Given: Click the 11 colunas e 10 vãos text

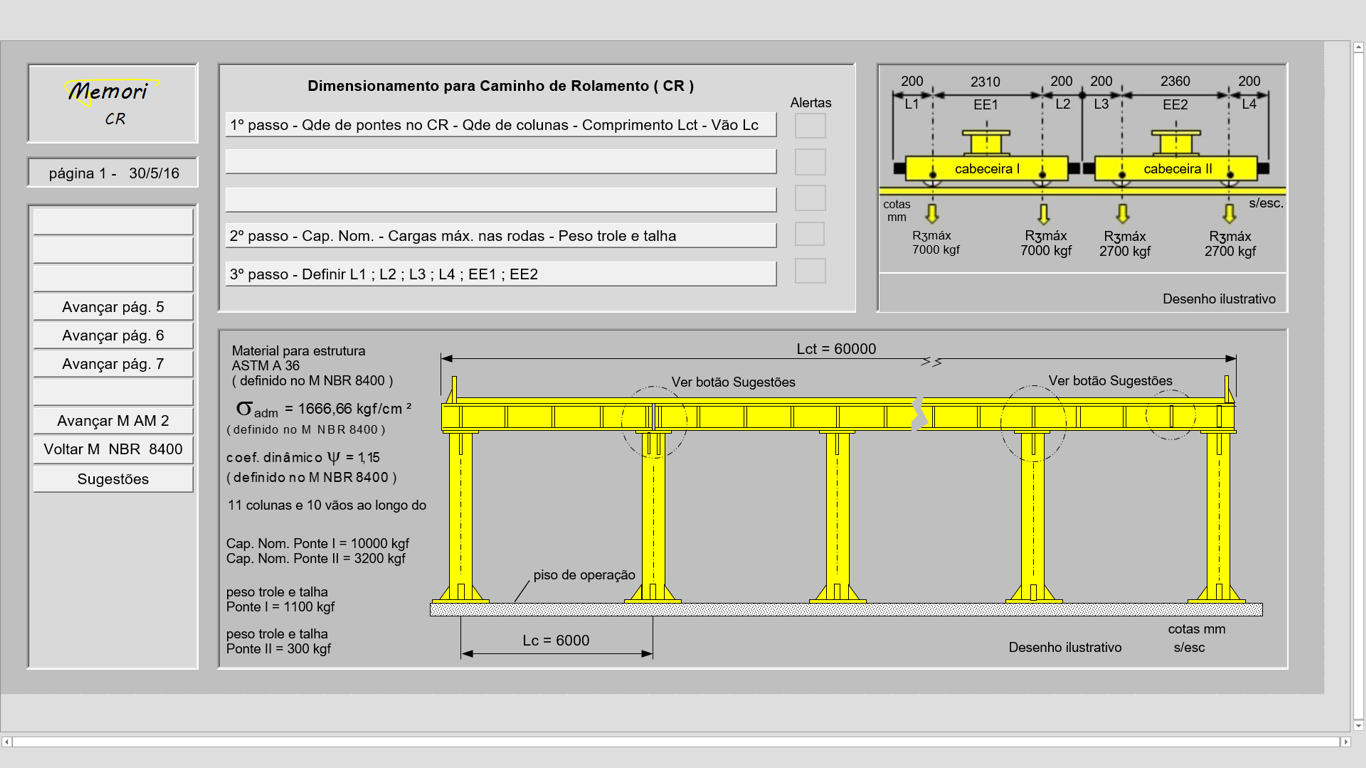Looking at the screenshot, I should (x=327, y=505).
